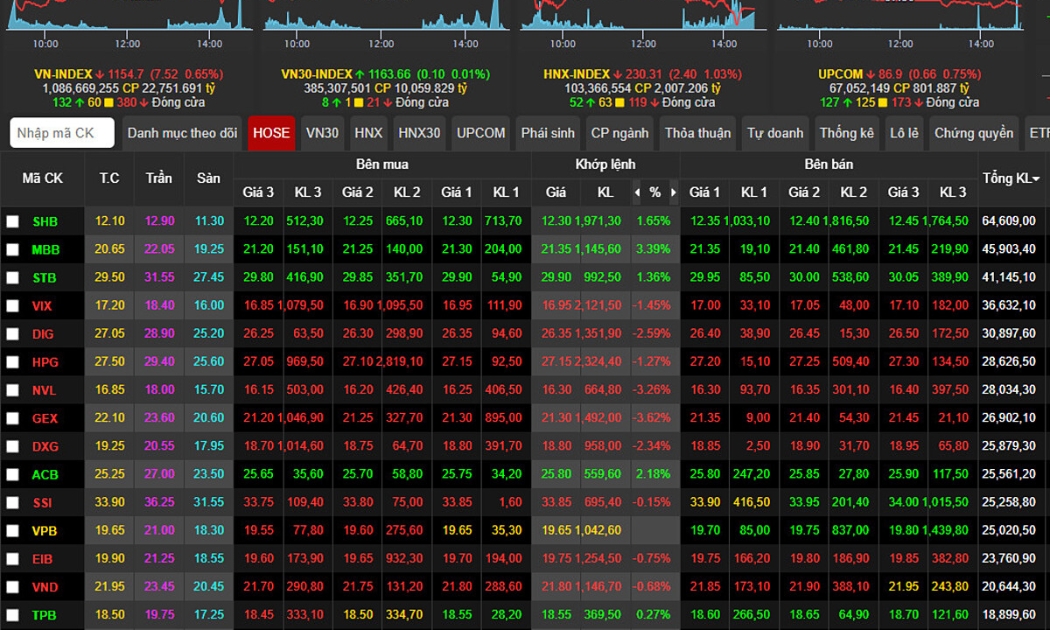Click the left arrow beside the % column
Image resolution: width=1050 pixels, height=630 pixels.
click(637, 192)
